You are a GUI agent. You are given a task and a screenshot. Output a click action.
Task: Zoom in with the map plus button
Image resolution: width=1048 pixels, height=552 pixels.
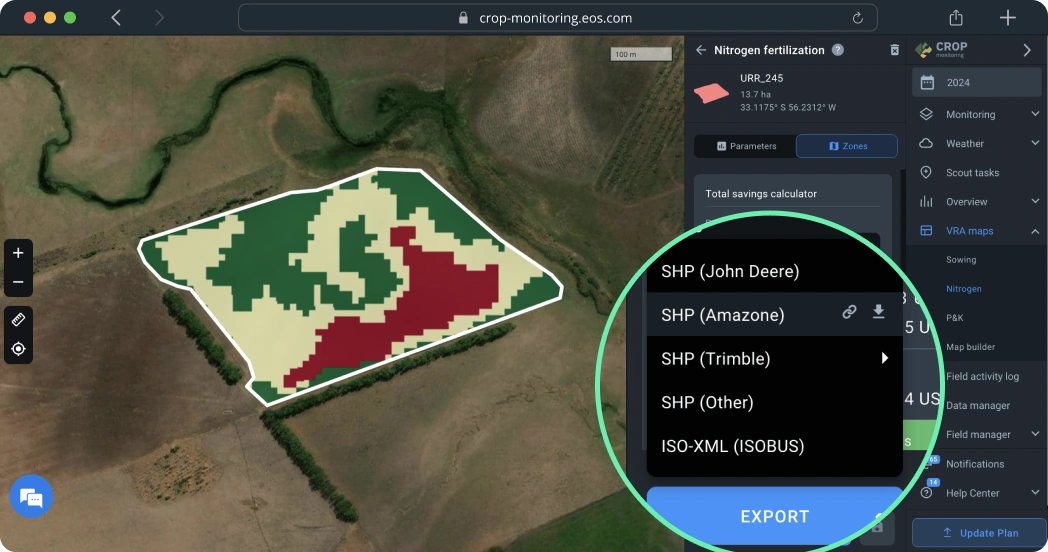(x=18, y=253)
